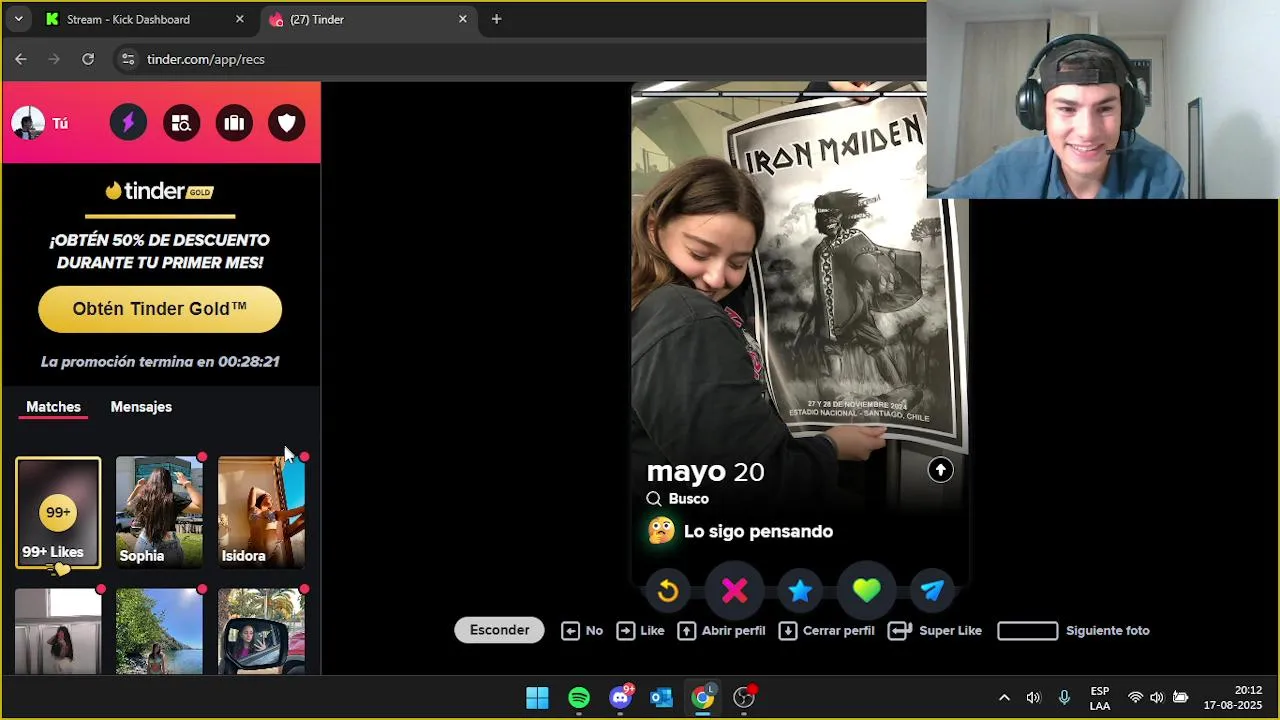The height and width of the screenshot is (720, 1280).
Task: Reload the Tinder page
Action: click(88, 59)
